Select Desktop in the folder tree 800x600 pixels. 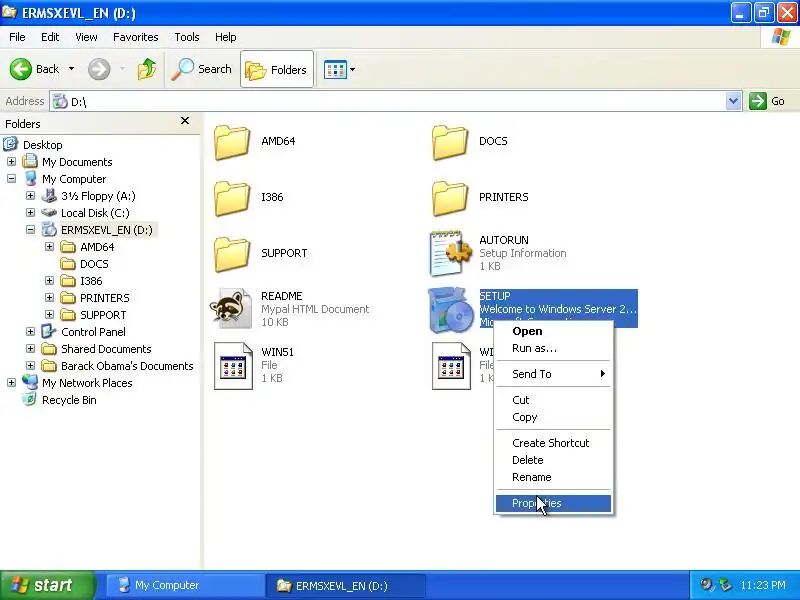pos(43,145)
